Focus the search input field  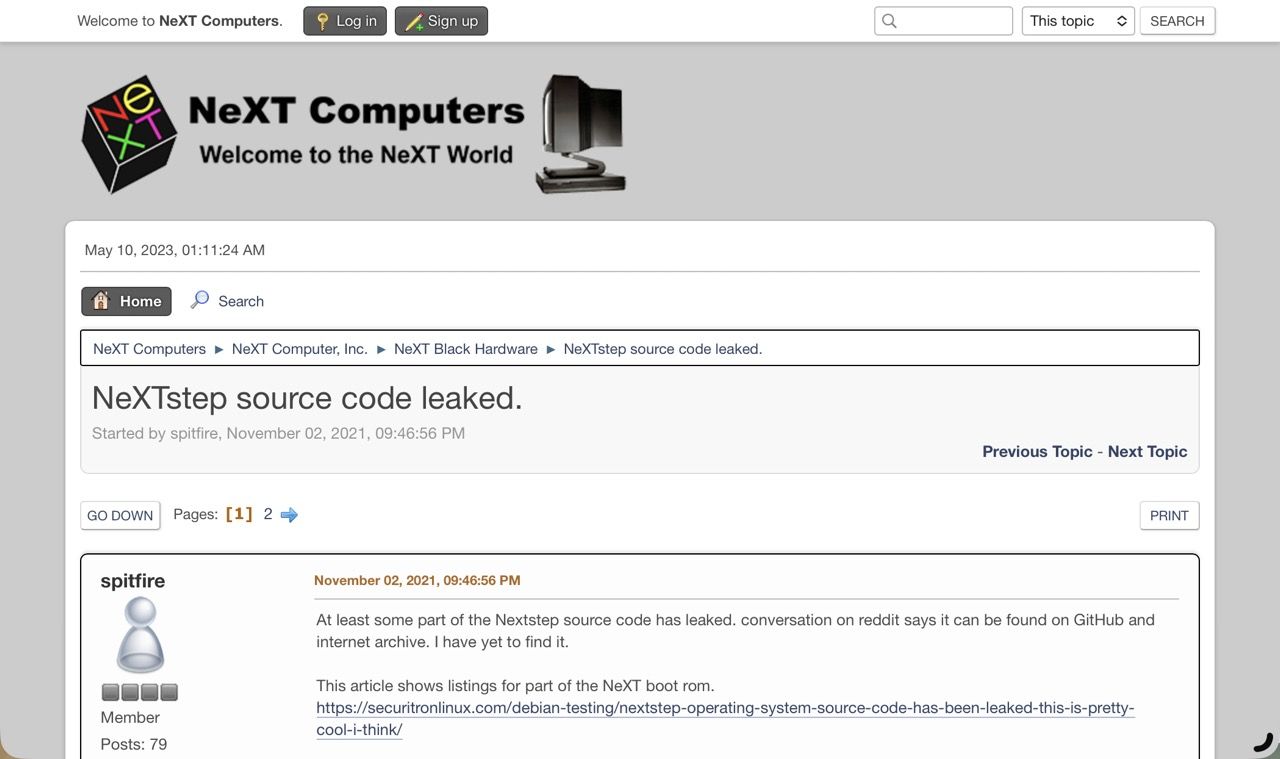point(943,21)
